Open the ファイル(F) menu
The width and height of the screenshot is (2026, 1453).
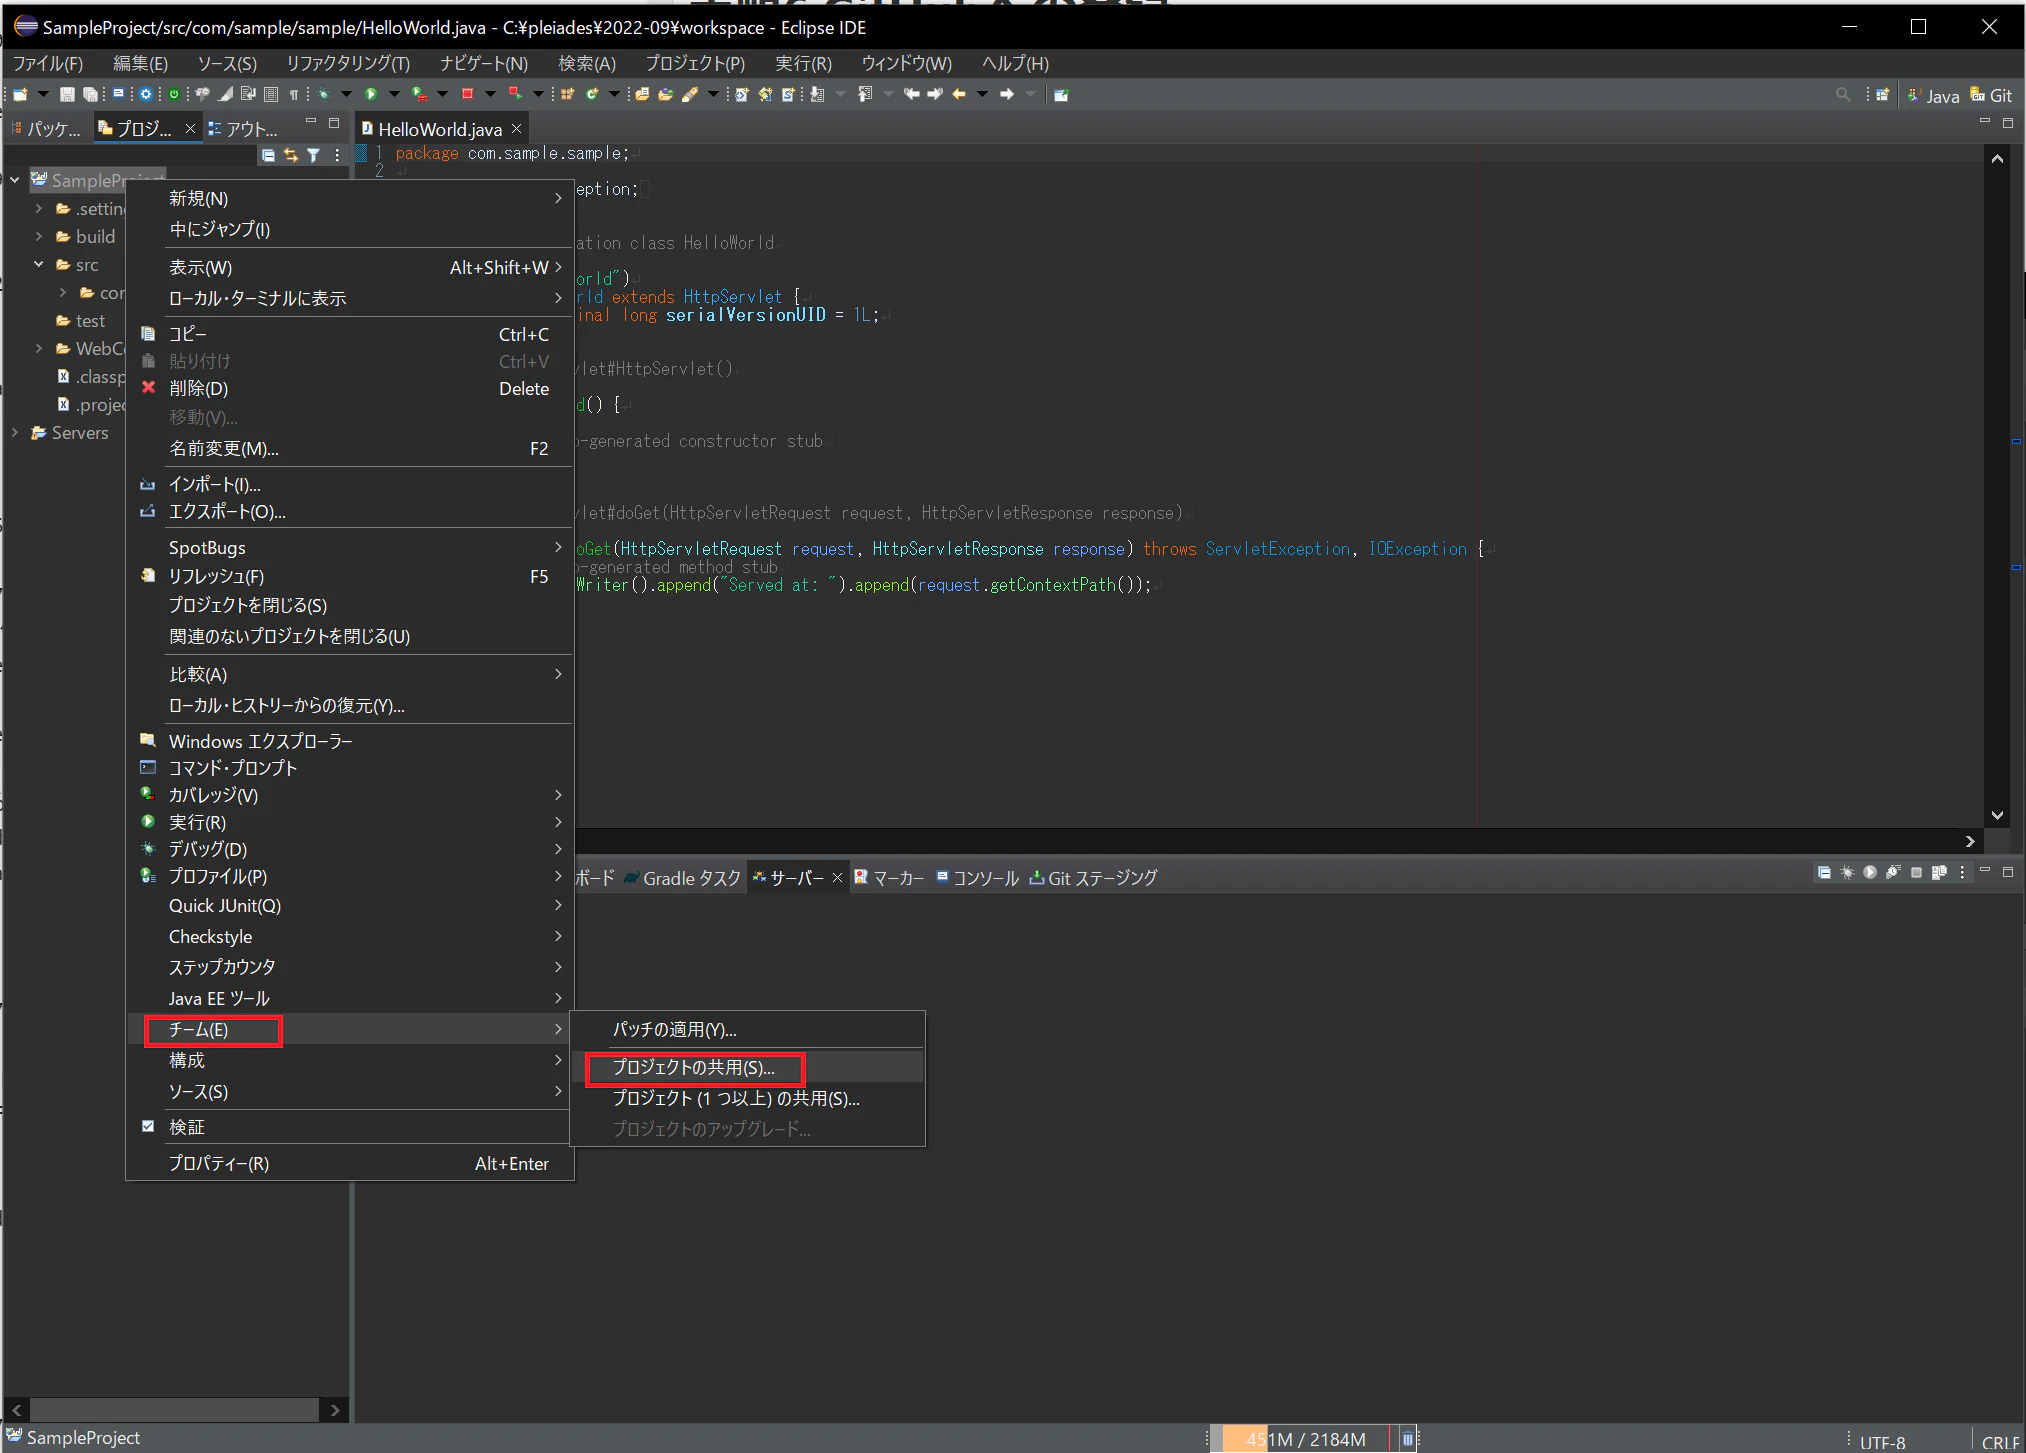[47, 63]
